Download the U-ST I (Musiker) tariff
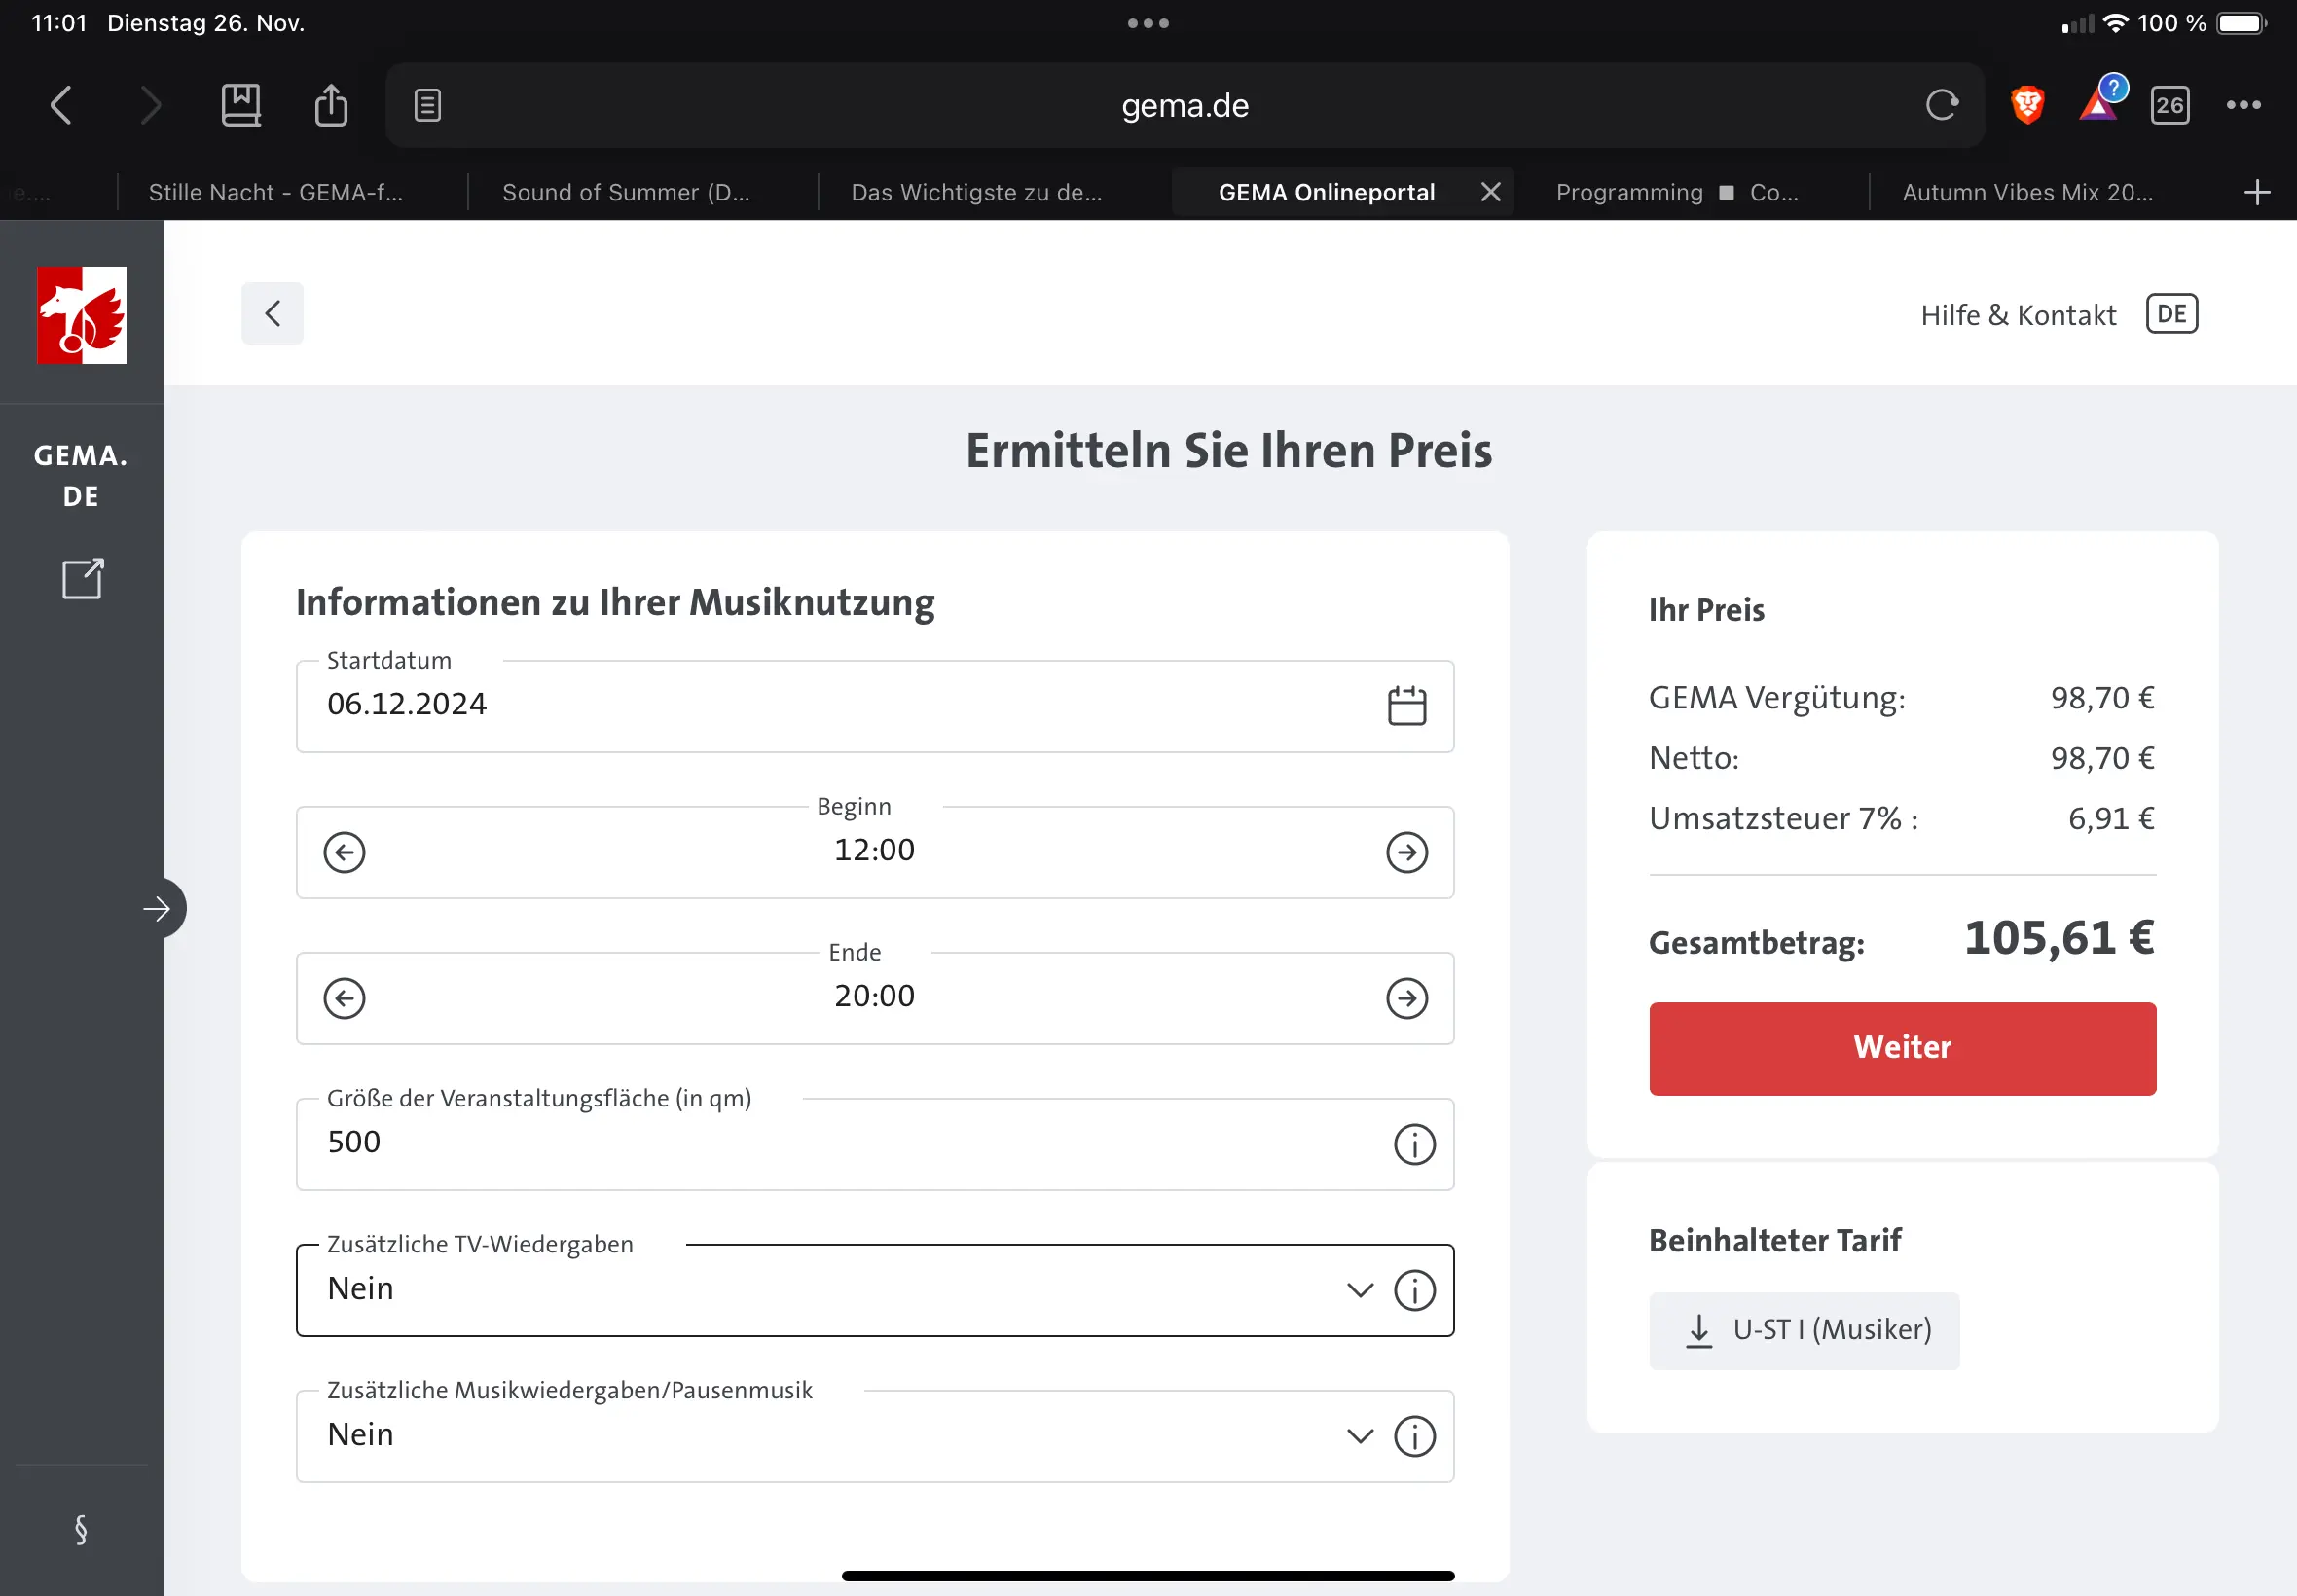Image resolution: width=2297 pixels, height=1596 pixels. 1803,1330
